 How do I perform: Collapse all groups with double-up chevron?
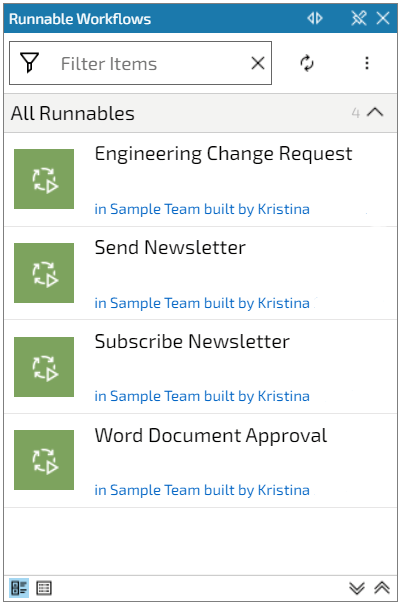pos(382,588)
